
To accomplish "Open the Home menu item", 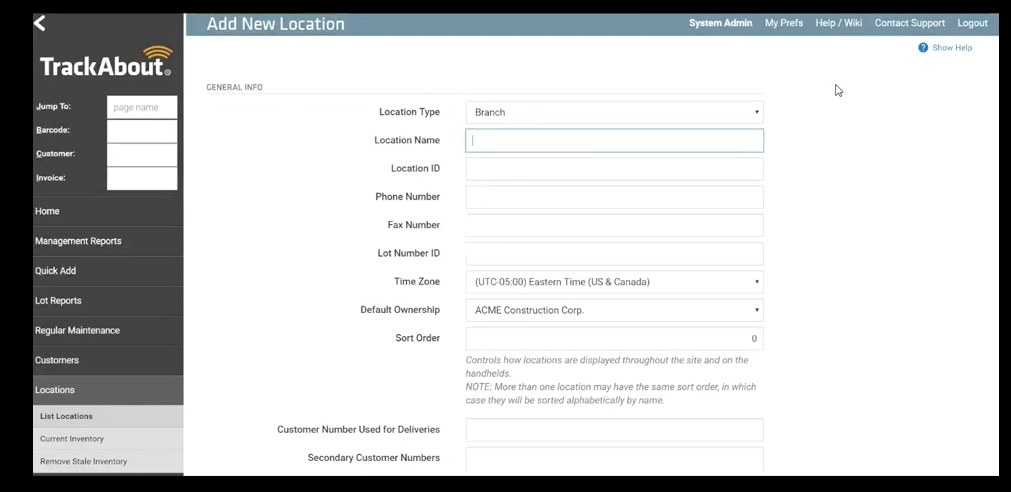I will pyautogui.click(x=108, y=212).
